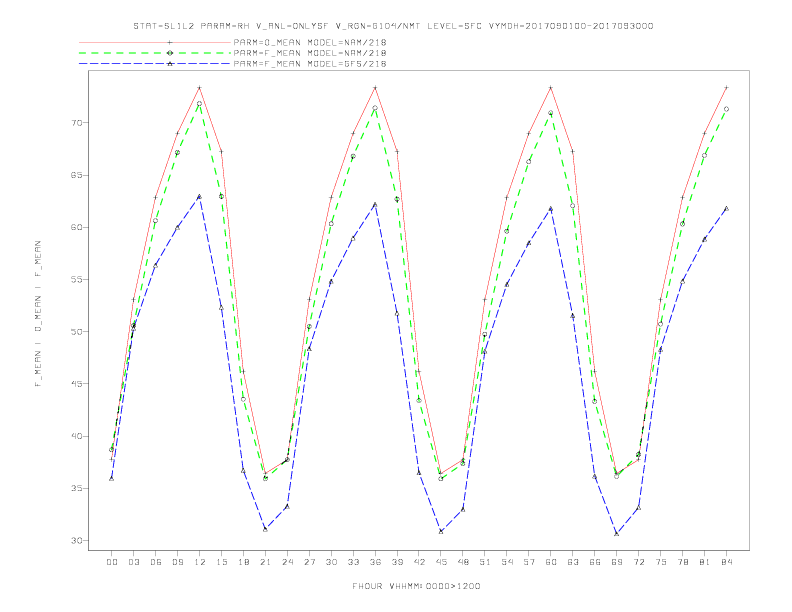Viewport: 792px width, 612px height.
Task: Click the vertical y-axis label F_MEAN | O_MEAN | F_MEAN
Action: coord(38,314)
